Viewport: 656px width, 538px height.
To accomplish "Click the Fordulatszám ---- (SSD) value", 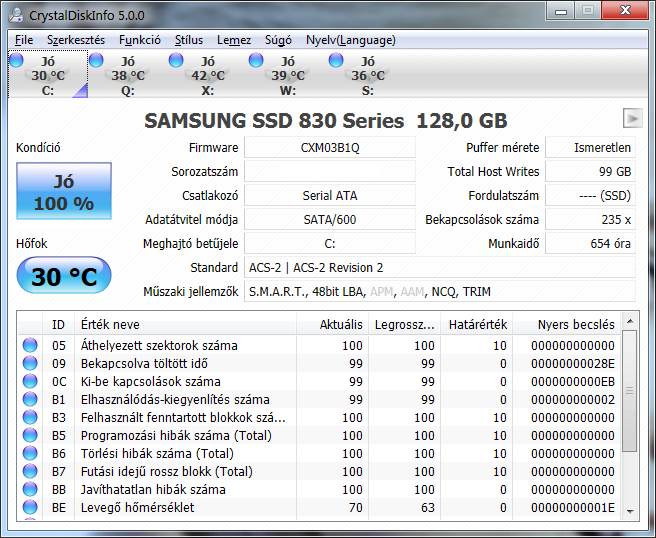I will click(590, 195).
